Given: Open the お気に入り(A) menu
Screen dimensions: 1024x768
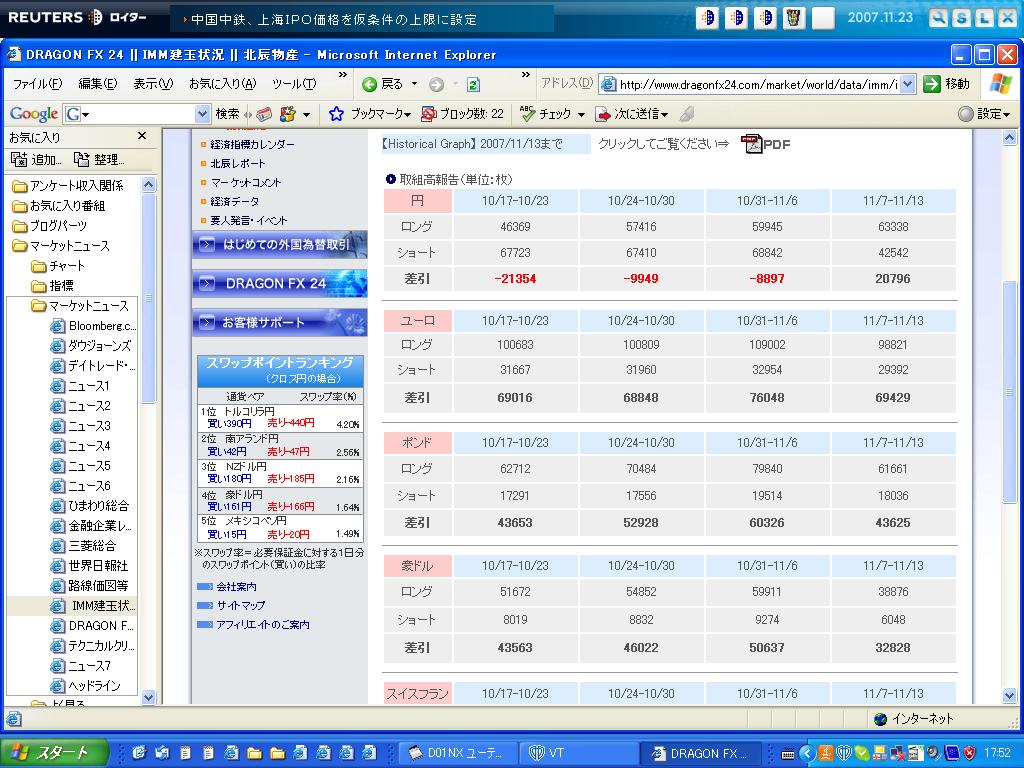Looking at the screenshot, I should pos(222,84).
